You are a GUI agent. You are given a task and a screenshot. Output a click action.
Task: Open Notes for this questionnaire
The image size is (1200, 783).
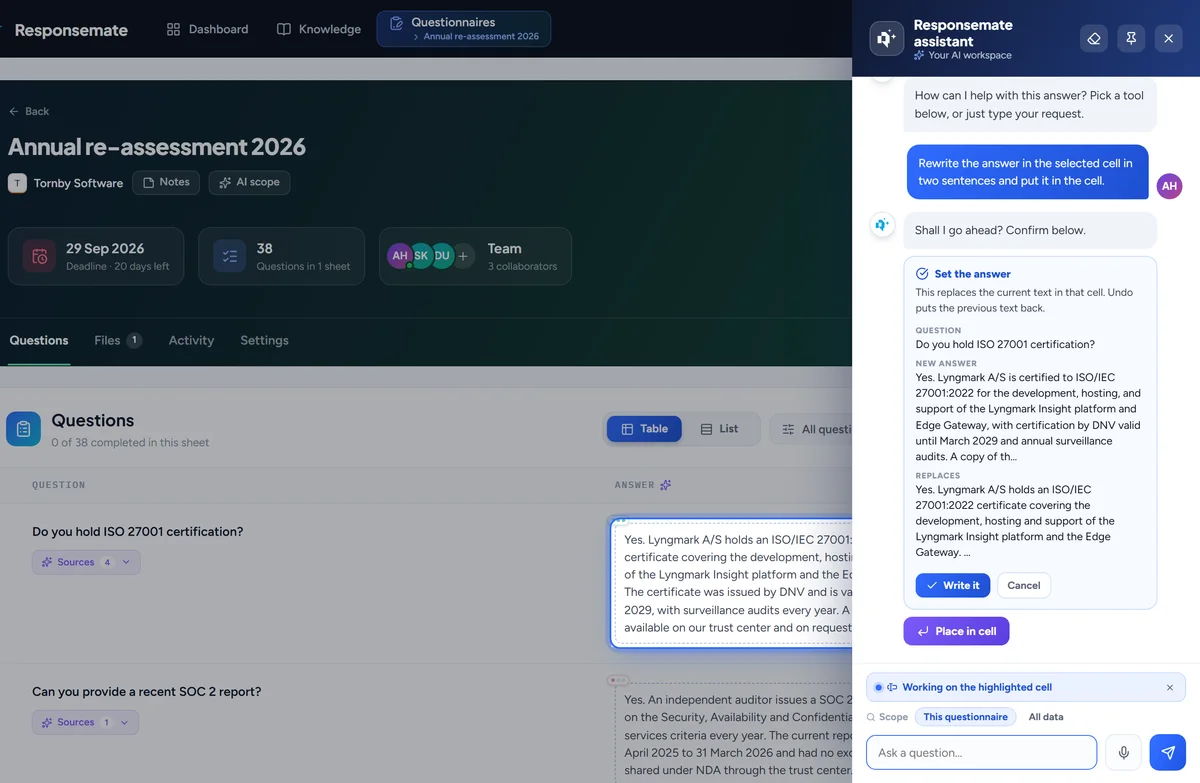[166, 182]
